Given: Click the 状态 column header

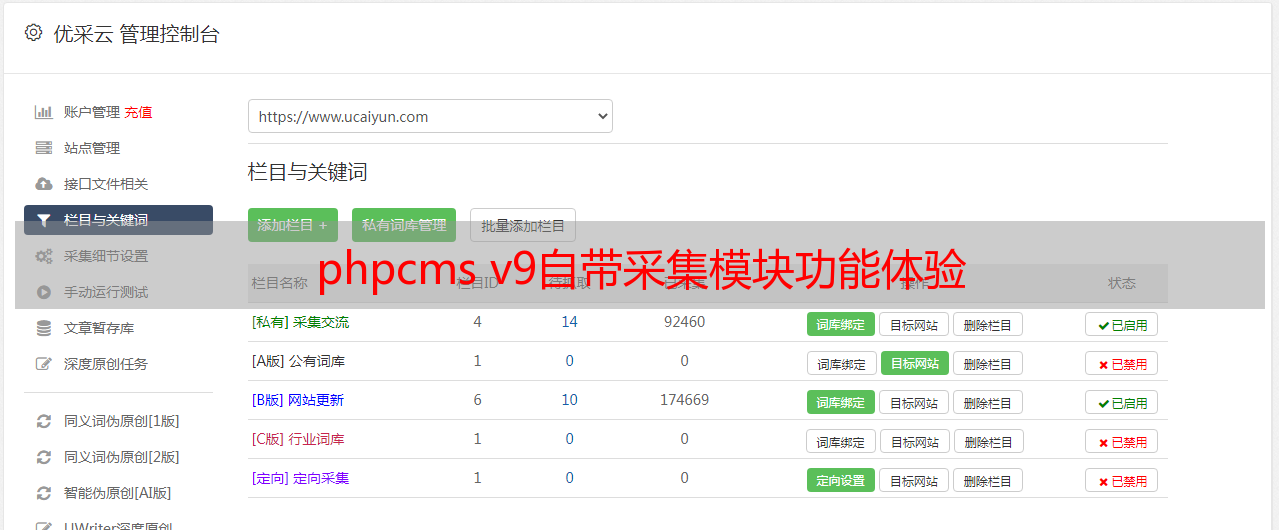Looking at the screenshot, I should tap(1122, 283).
